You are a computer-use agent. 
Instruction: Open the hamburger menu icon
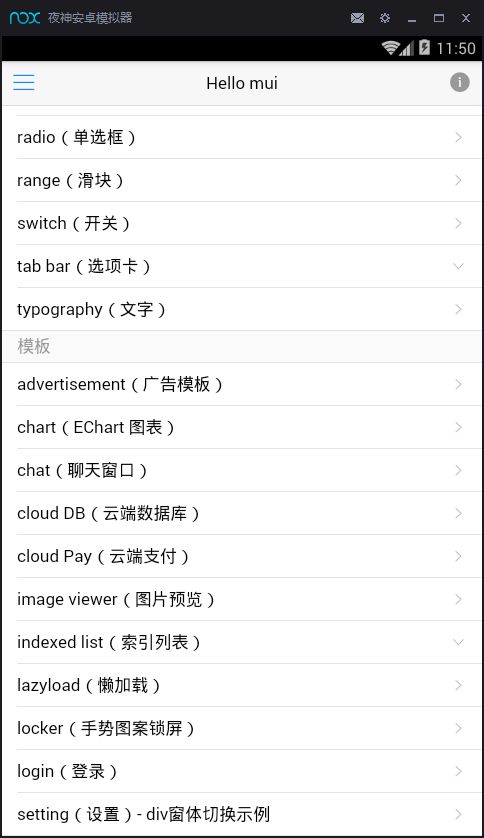click(x=24, y=82)
